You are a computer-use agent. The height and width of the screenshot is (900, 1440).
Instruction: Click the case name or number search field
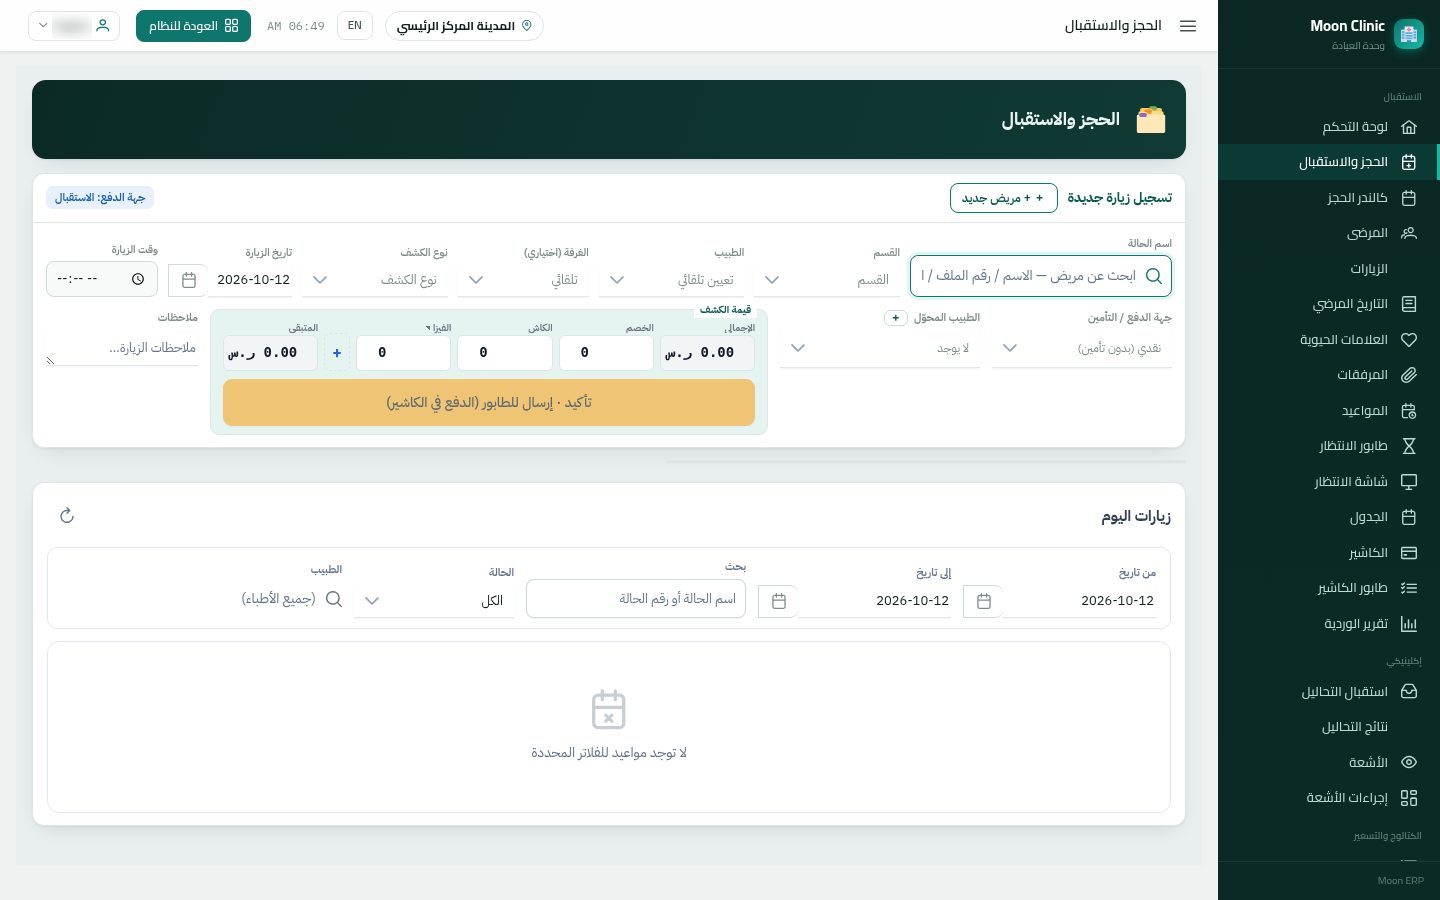(x=636, y=599)
